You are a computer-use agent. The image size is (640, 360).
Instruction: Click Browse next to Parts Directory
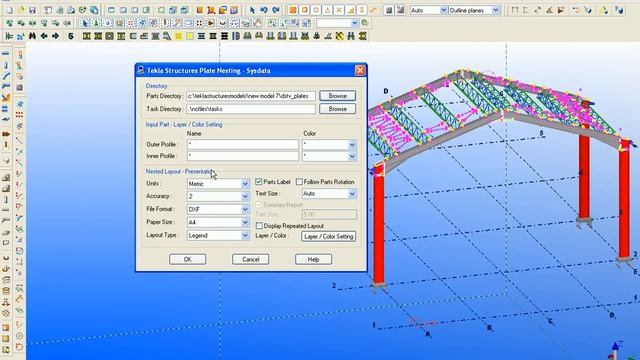[x=338, y=96]
